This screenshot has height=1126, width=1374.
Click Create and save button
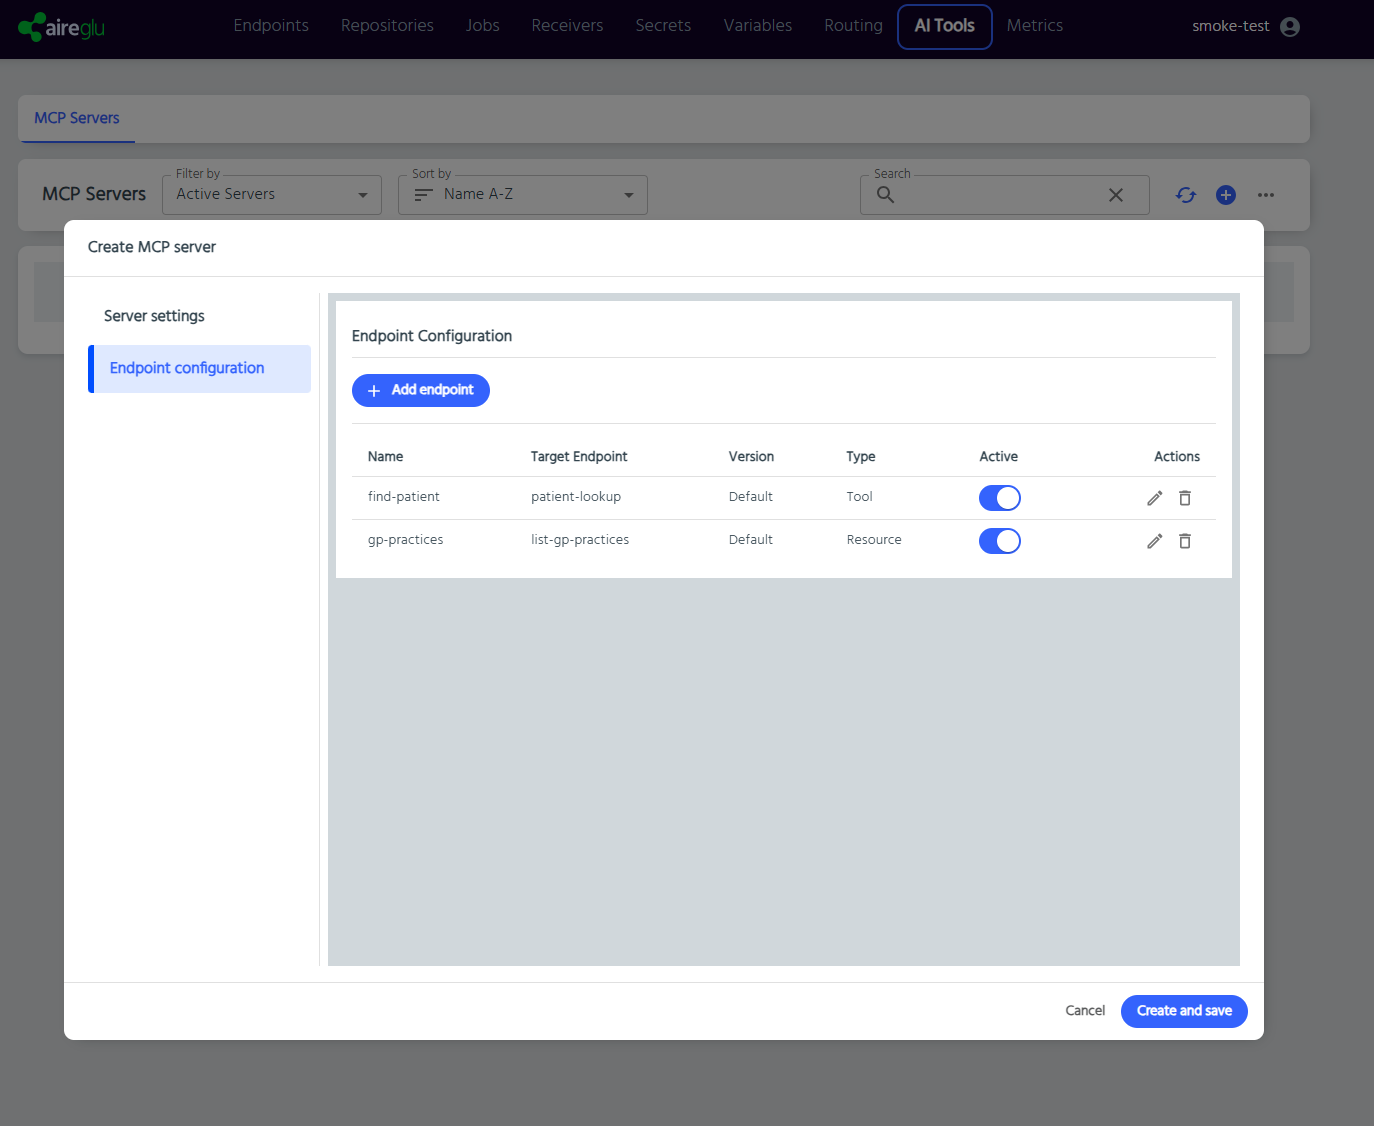click(1184, 1011)
